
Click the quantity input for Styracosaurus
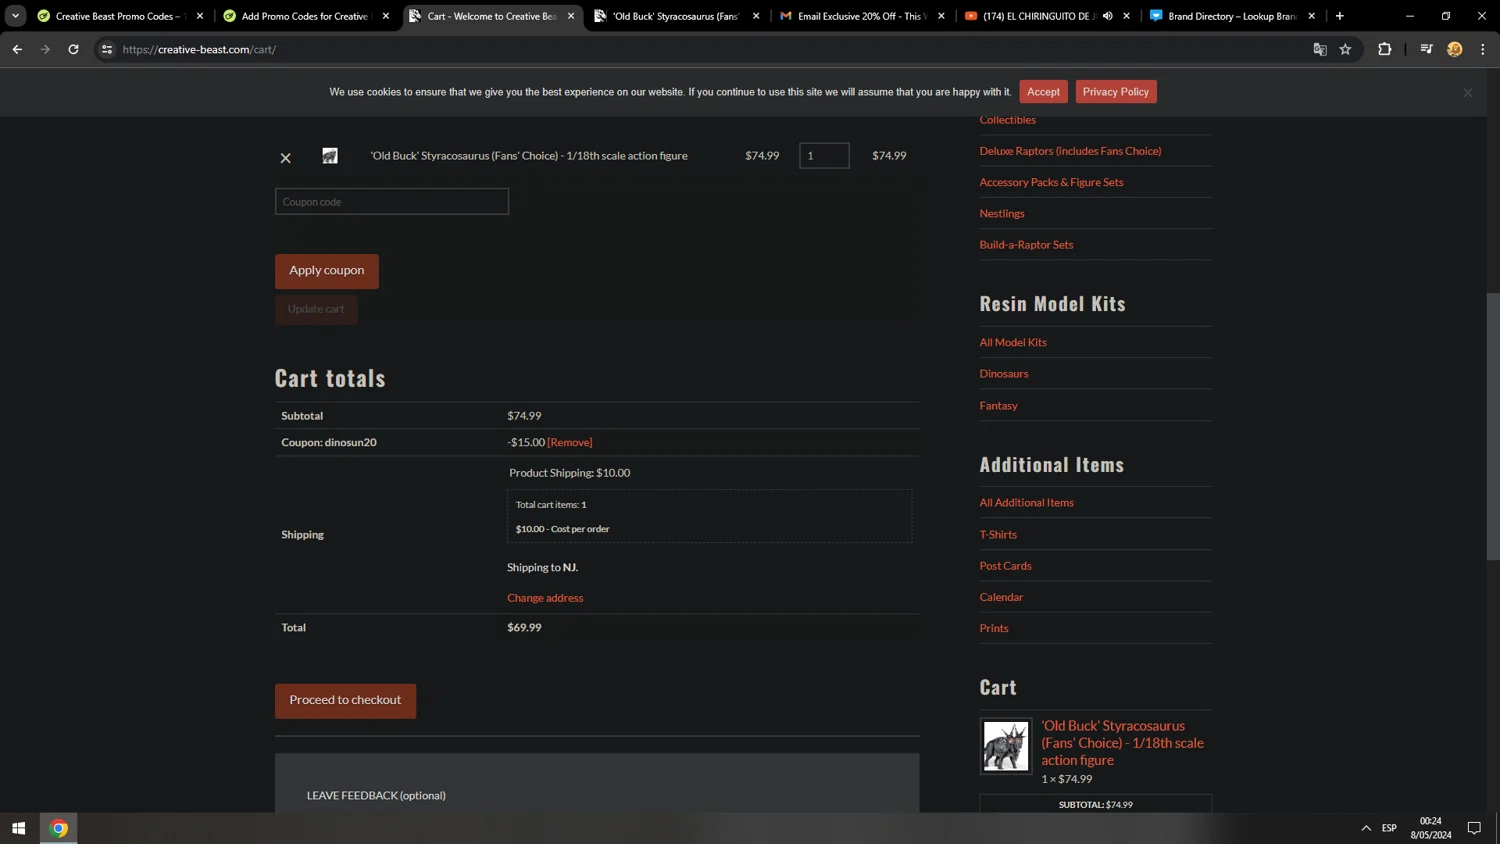pyautogui.click(x=824, y=156)
